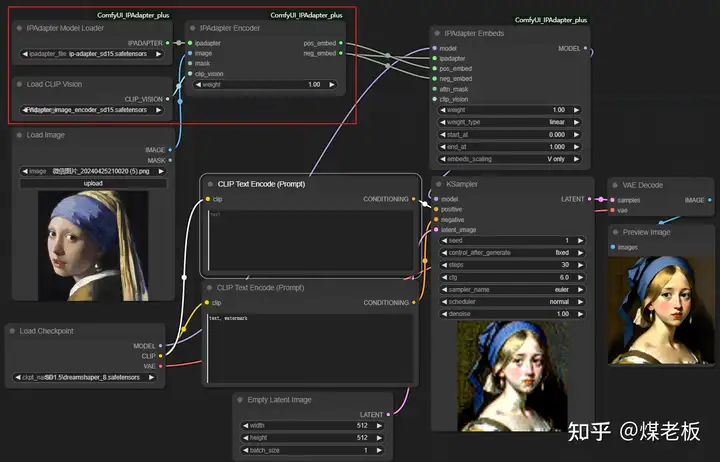Decrease KSampler cfg with left arrow
This screenshot has width=720, height=462.
click(x=444, y=277)
